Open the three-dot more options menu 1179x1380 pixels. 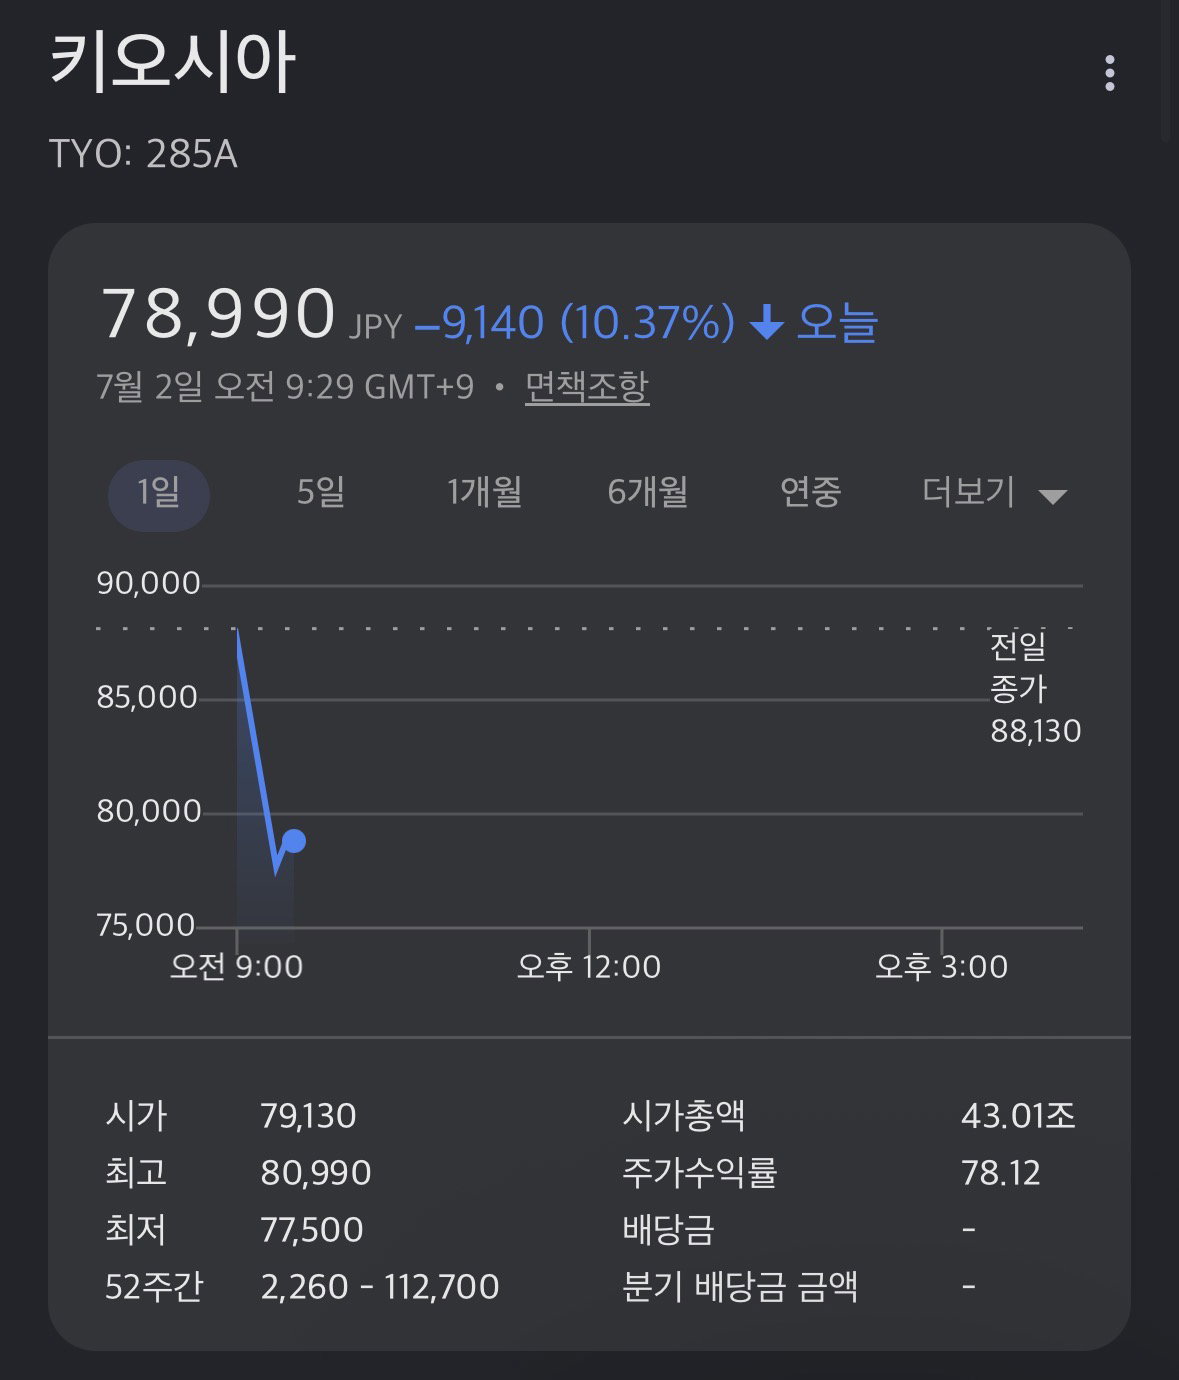[x=1109, y=74]
